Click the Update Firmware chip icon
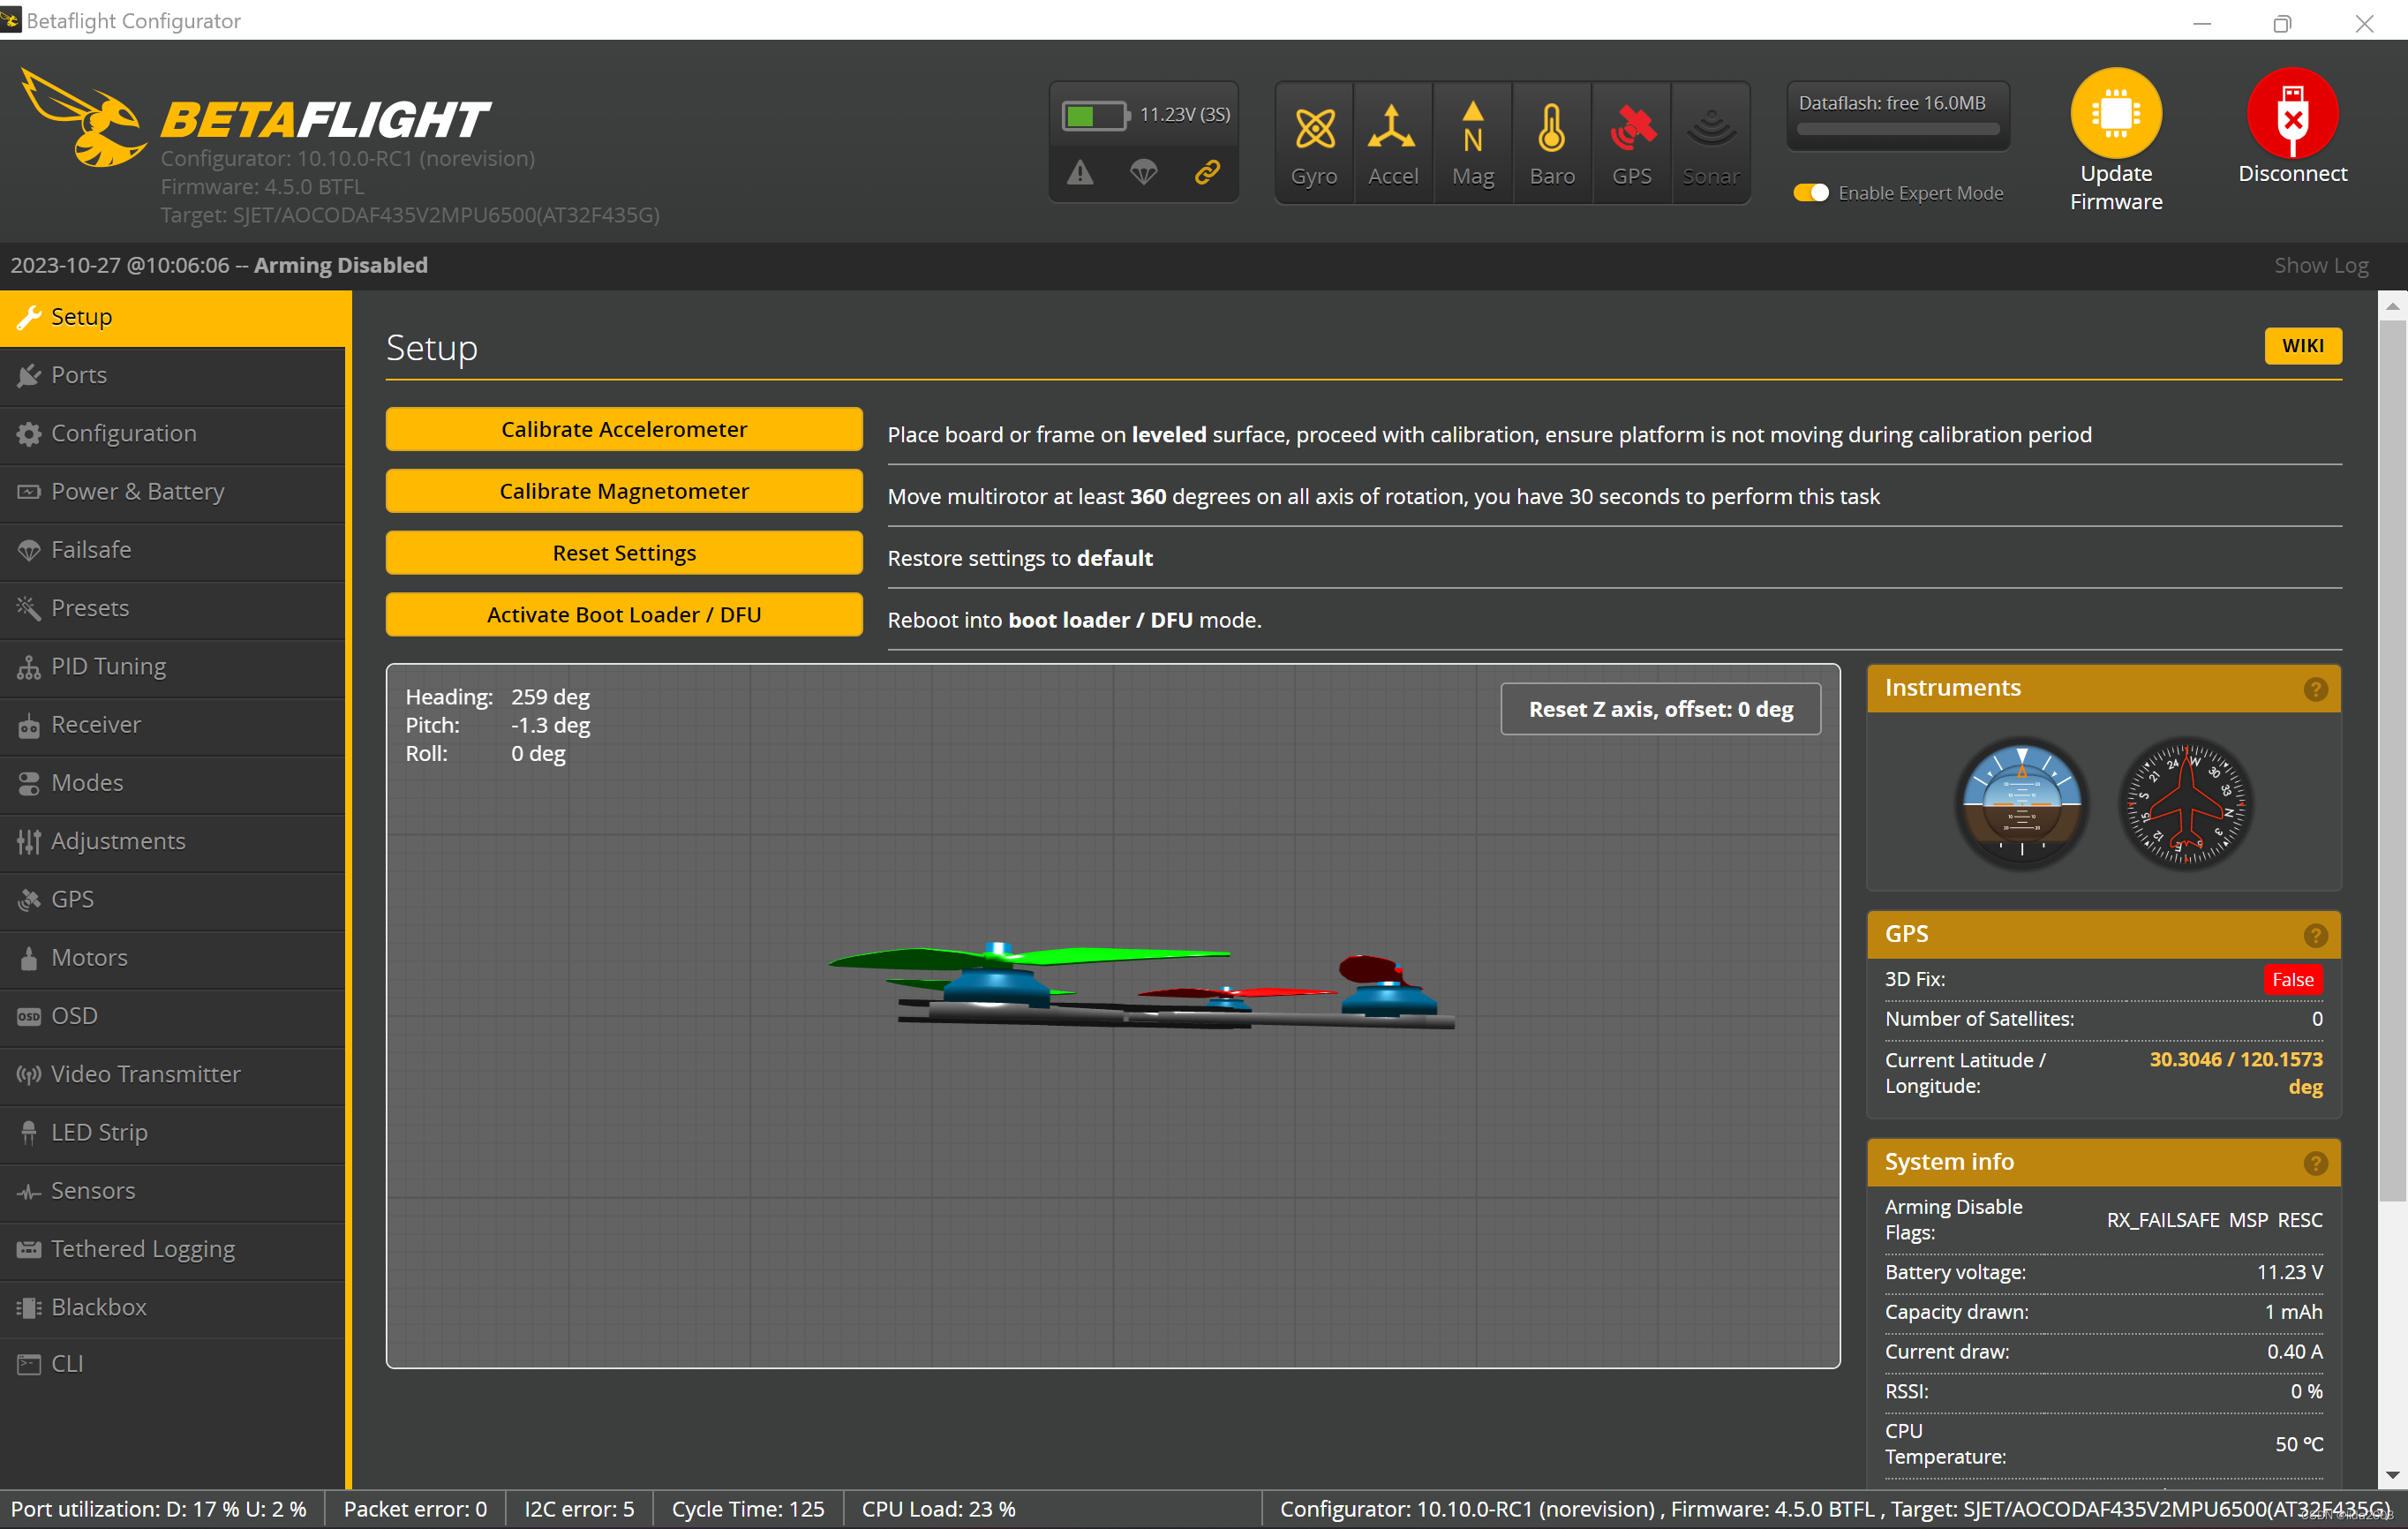Screen dimensions: 2408x1529 (x=2115, y=114)
